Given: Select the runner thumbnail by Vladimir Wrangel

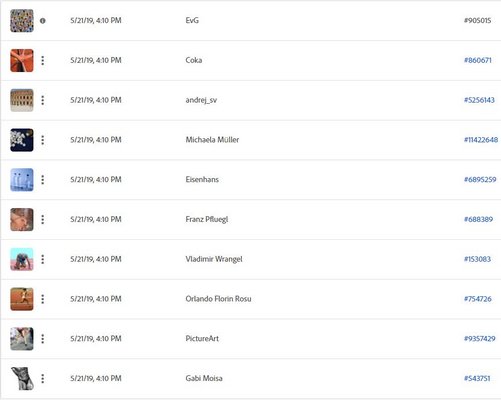Looking at the screenshot, I should pyautogui.click(x=22, y=259).
